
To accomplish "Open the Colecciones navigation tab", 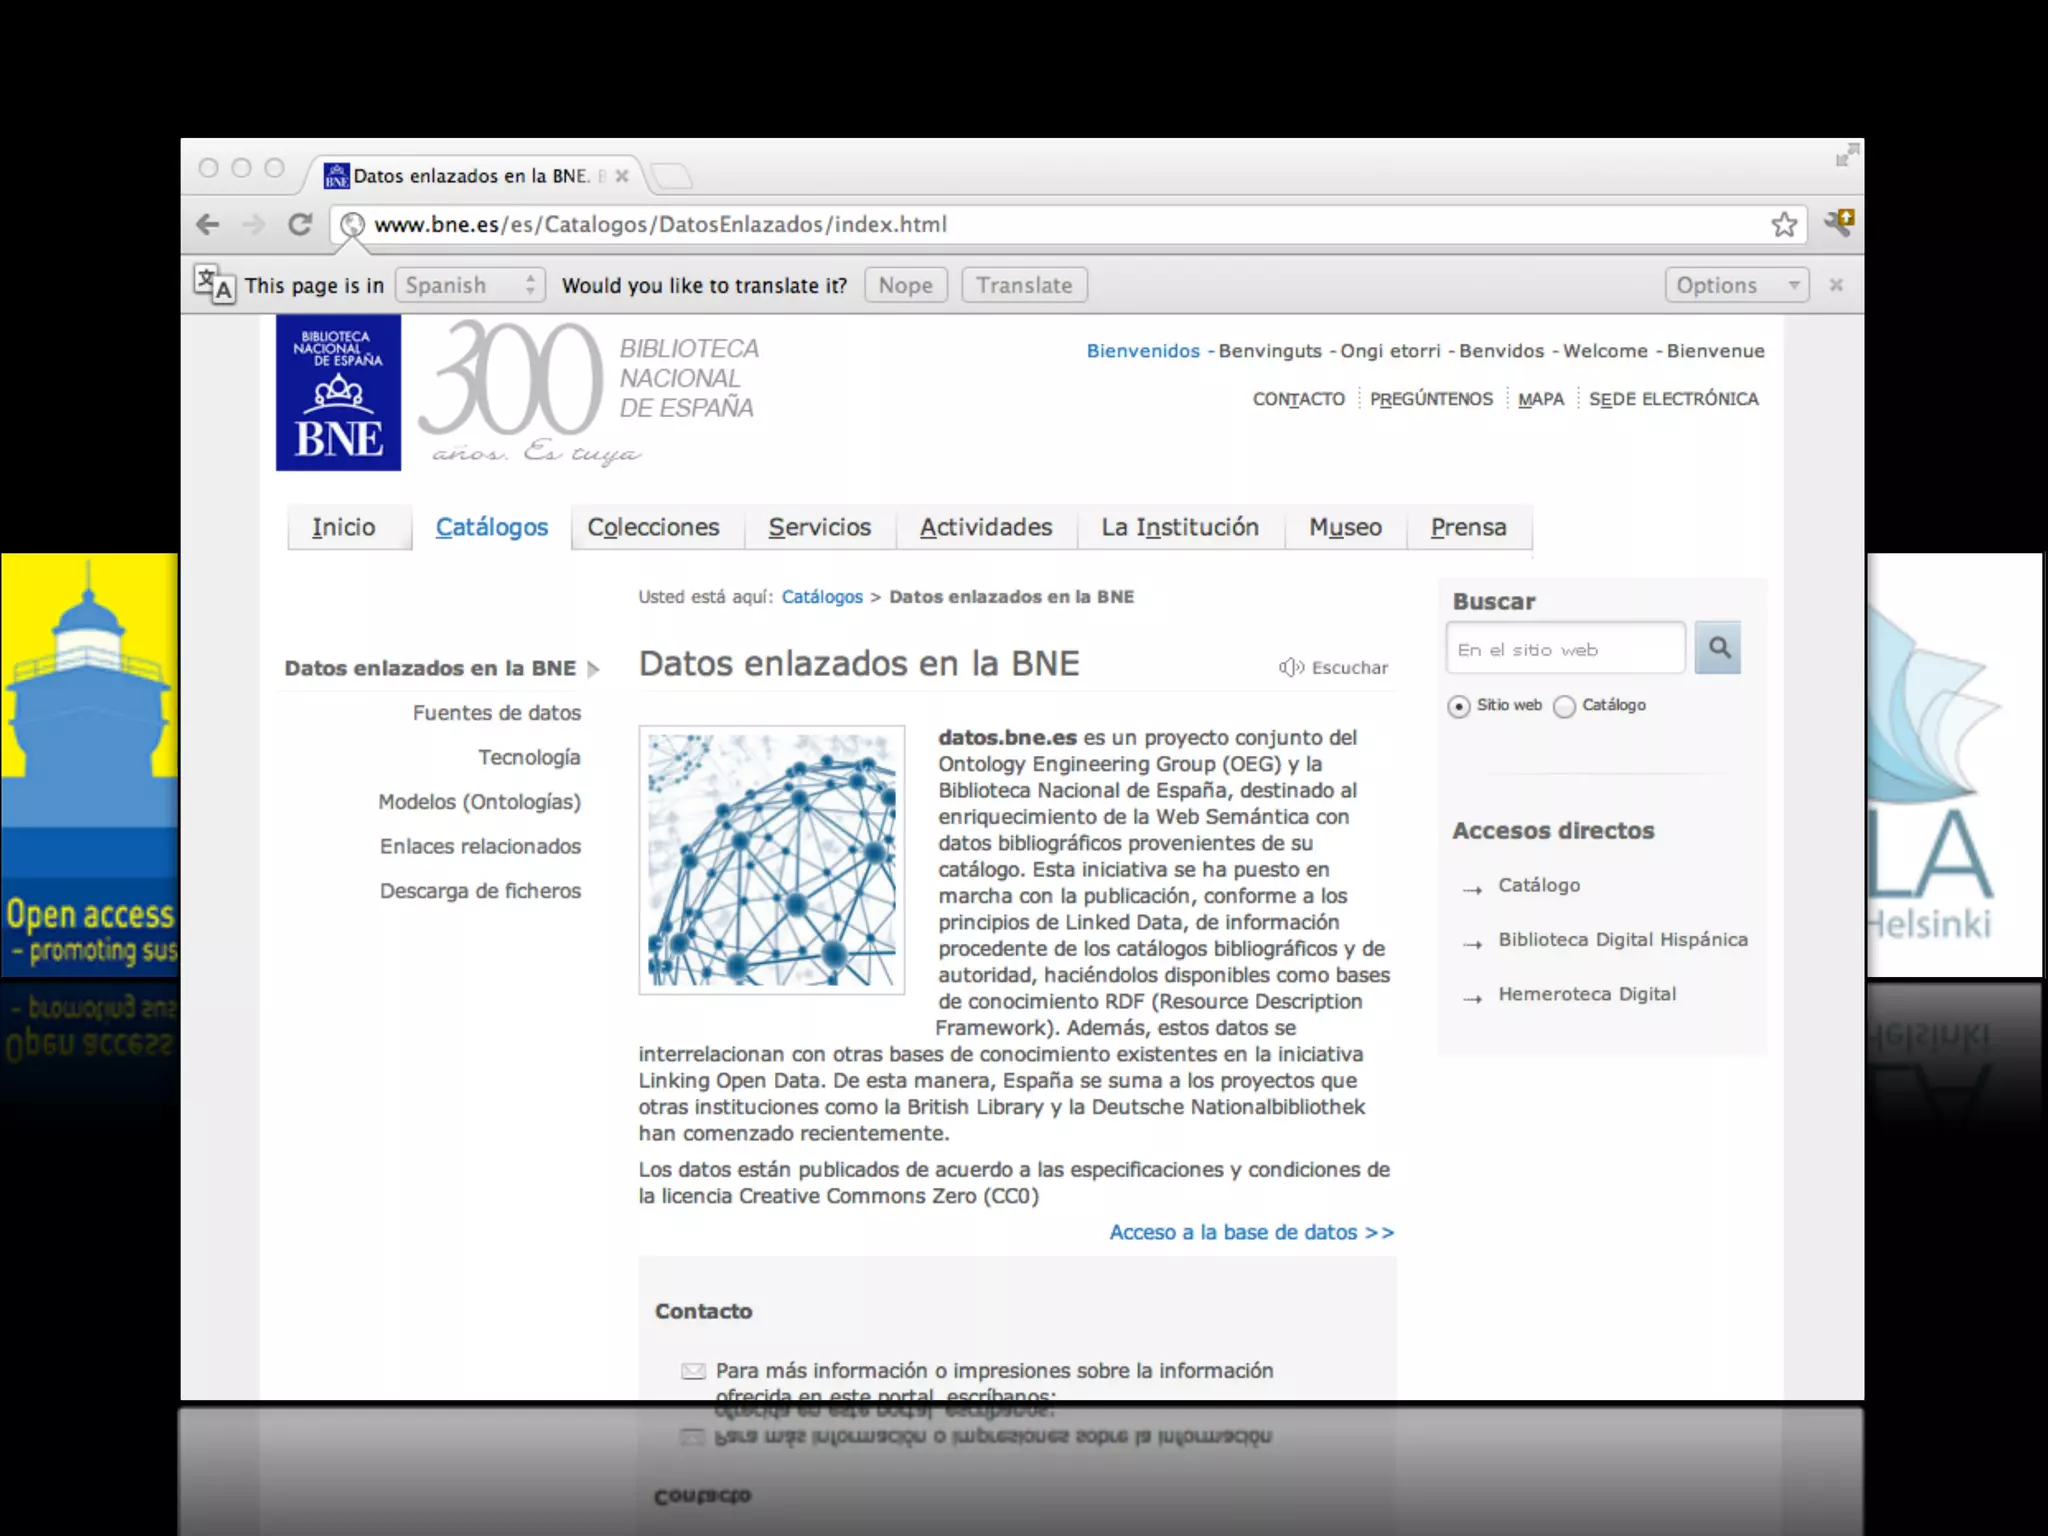I will pyautogui.click(x=653, y=527).
